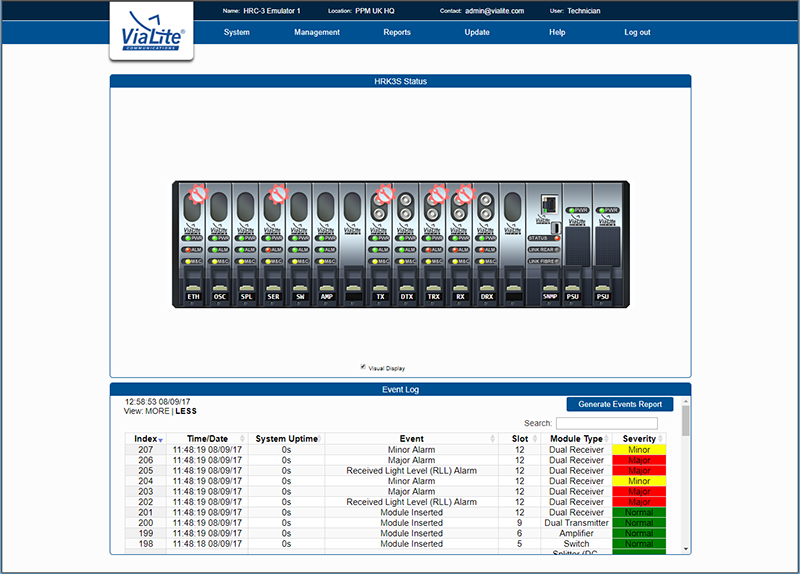The image size is (800, 574).
Task: Sort event log by Severity column
Action: pyautogui.click(x=639, y=439)
